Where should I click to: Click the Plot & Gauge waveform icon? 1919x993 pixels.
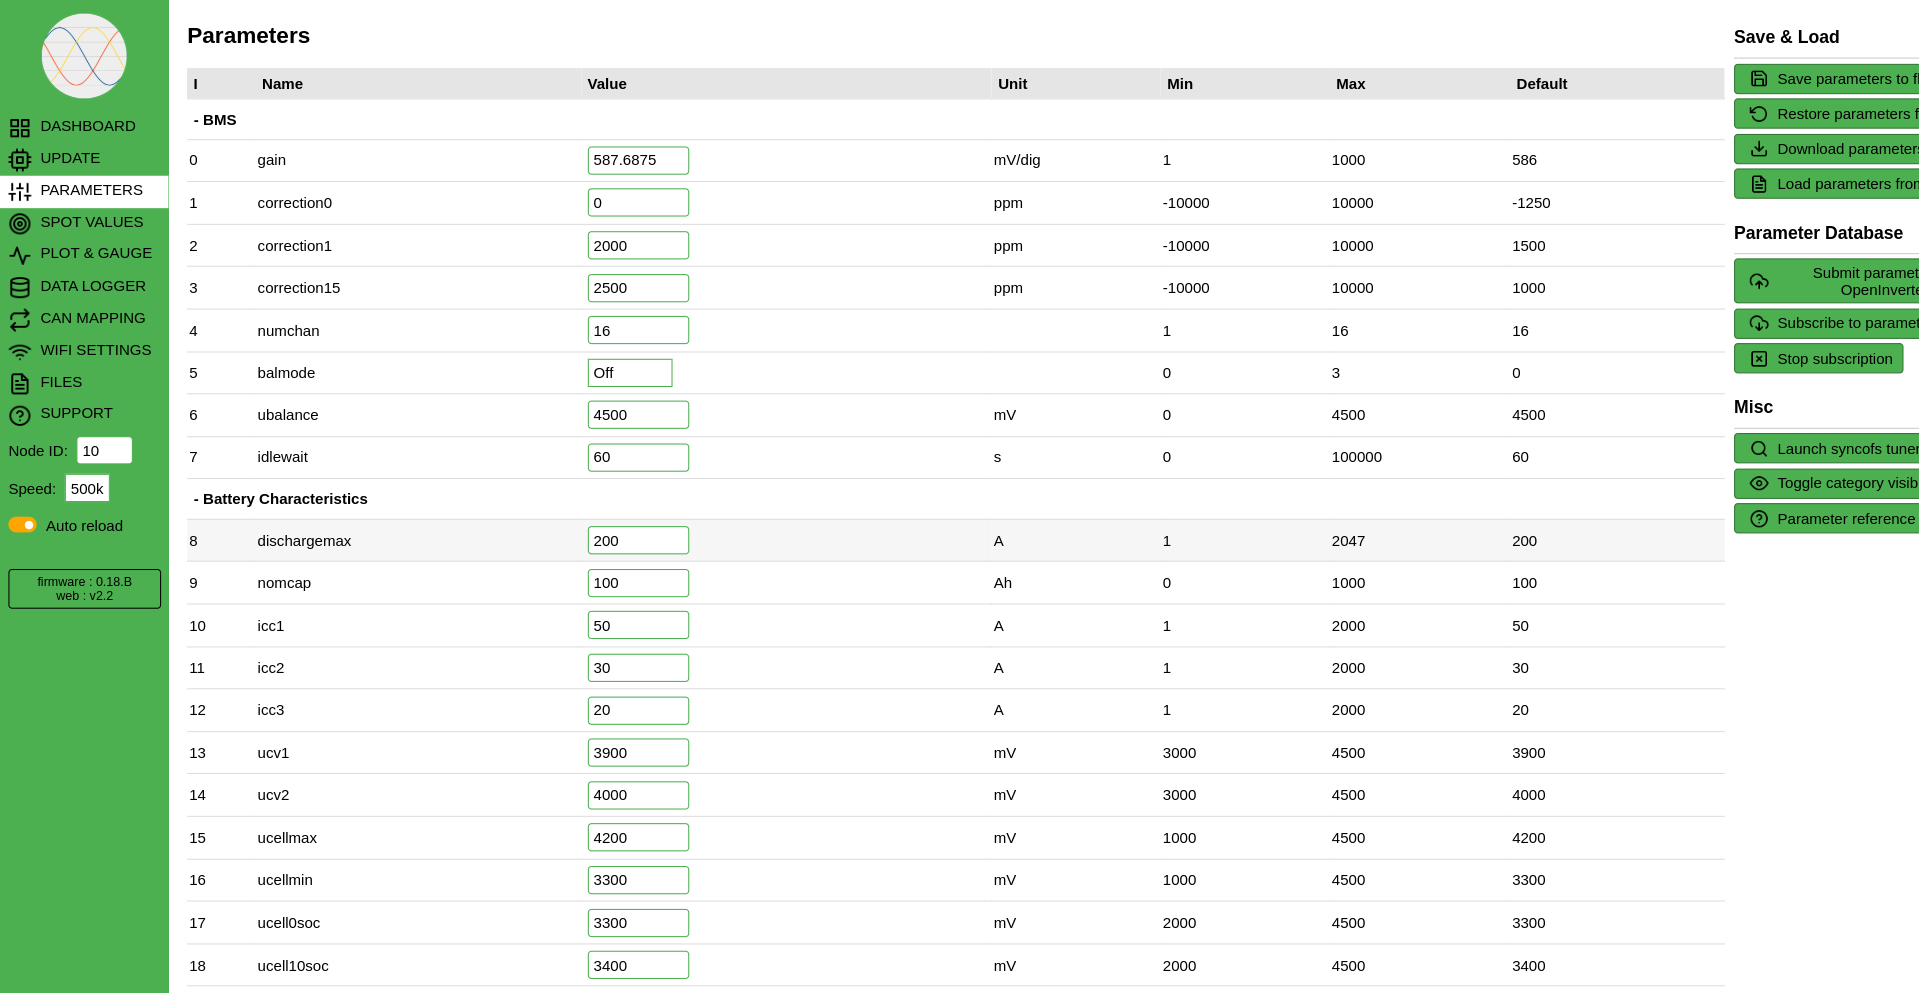(x=20, y=256)
